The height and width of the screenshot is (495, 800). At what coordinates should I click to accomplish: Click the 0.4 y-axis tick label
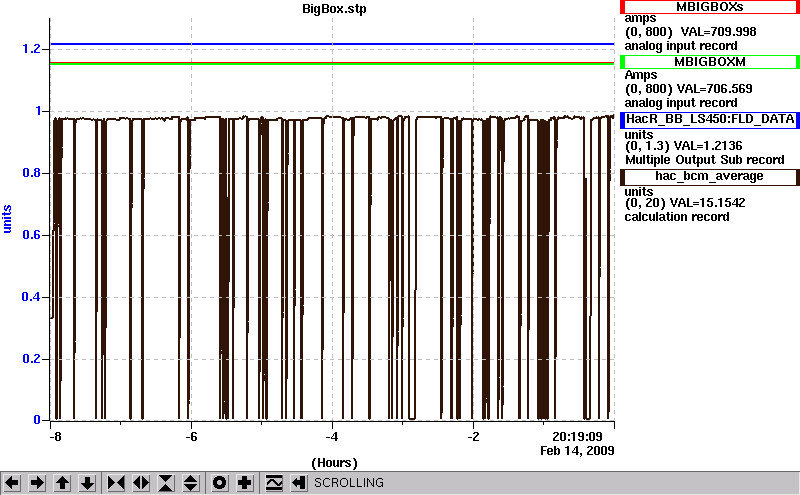[31, 297]
